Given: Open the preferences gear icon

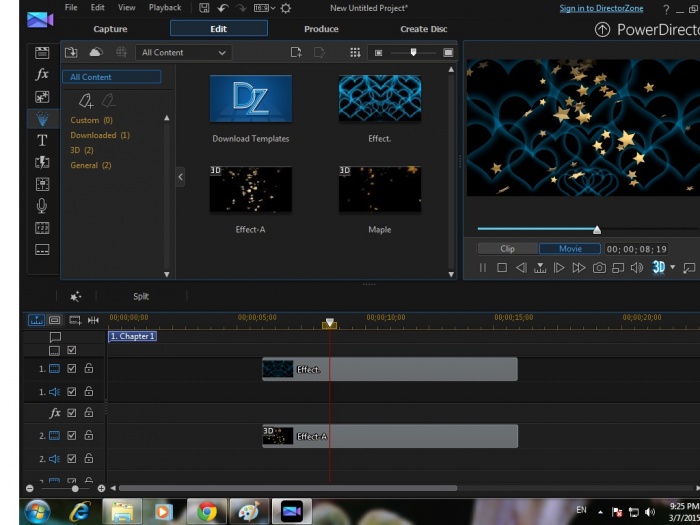Looking at the screenshot, I should click(x=286, y=8).
